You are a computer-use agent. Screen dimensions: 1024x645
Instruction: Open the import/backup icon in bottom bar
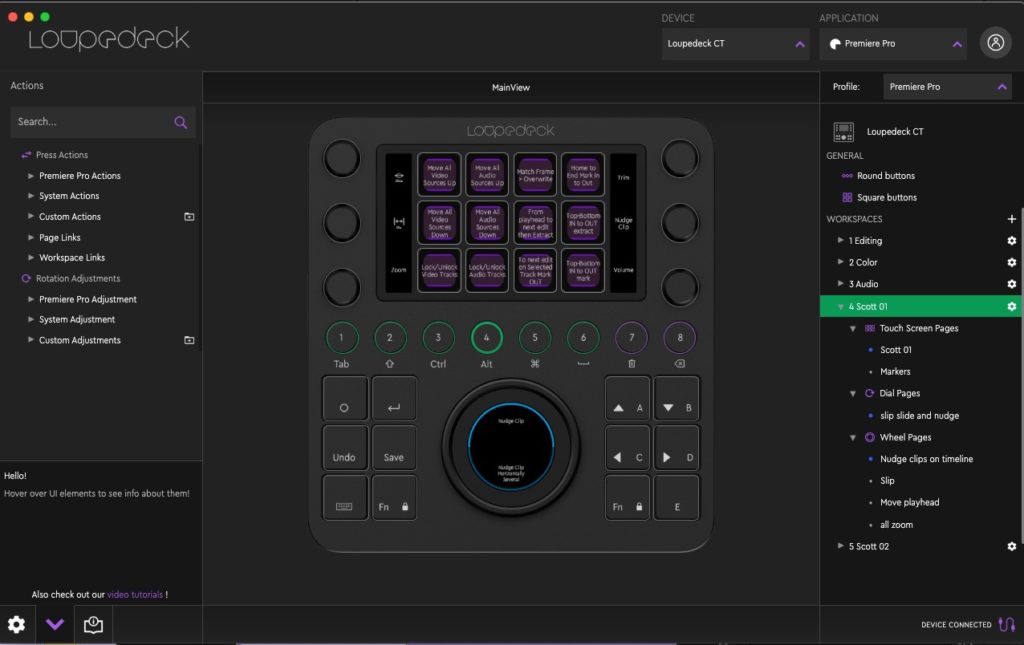pyautogui.click(x=93, y=625)
